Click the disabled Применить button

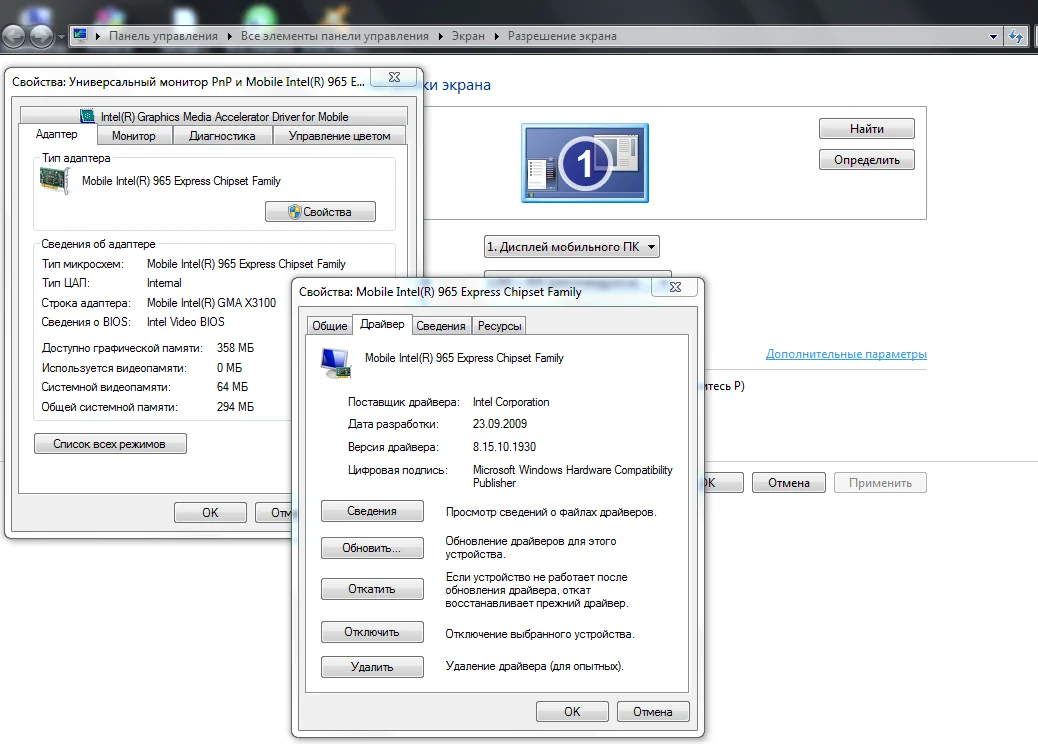tap(880, 483)
